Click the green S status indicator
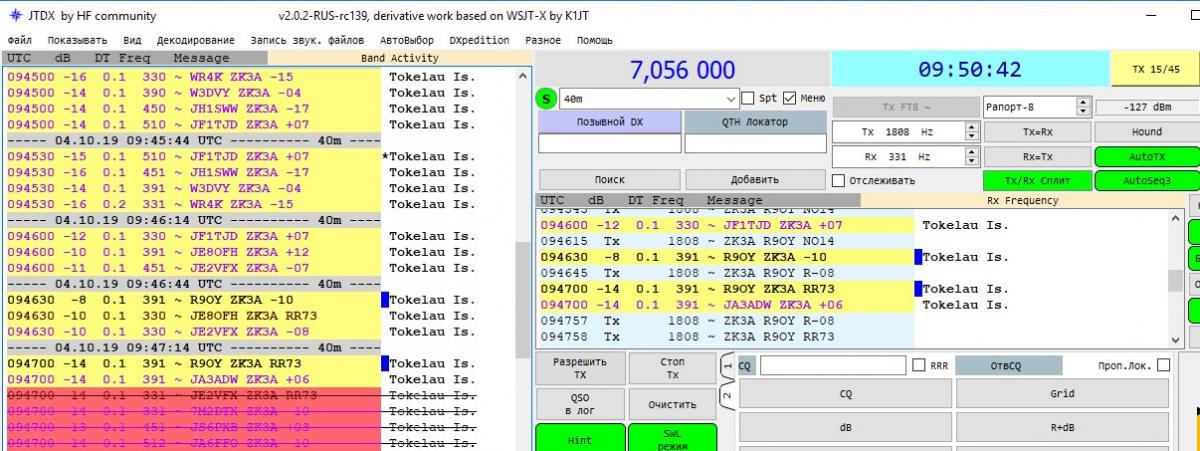This screenshot has width=1200, height=451. [x=546, y=99]
